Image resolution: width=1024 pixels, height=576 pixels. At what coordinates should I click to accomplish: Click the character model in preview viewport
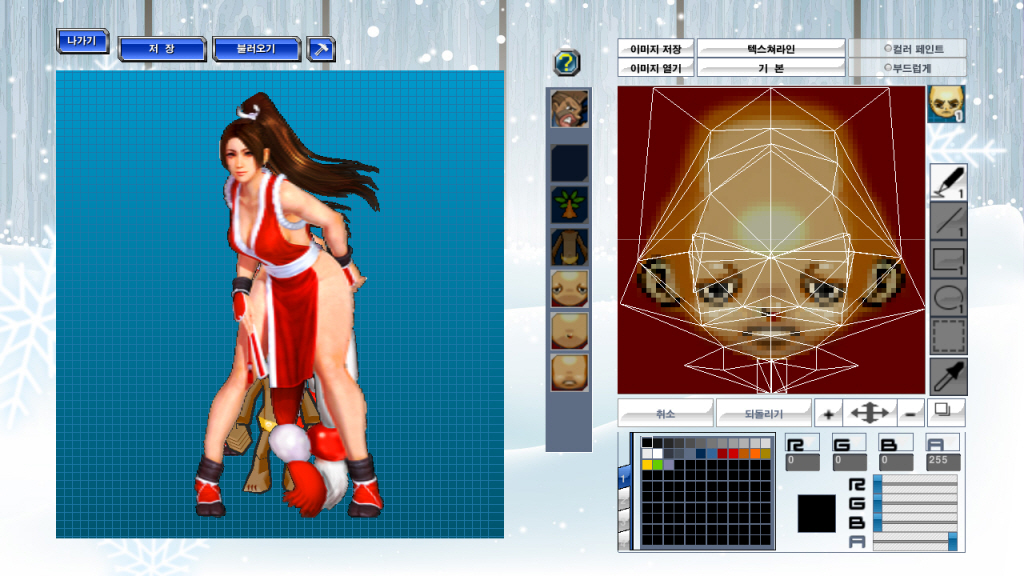point(287,307)
